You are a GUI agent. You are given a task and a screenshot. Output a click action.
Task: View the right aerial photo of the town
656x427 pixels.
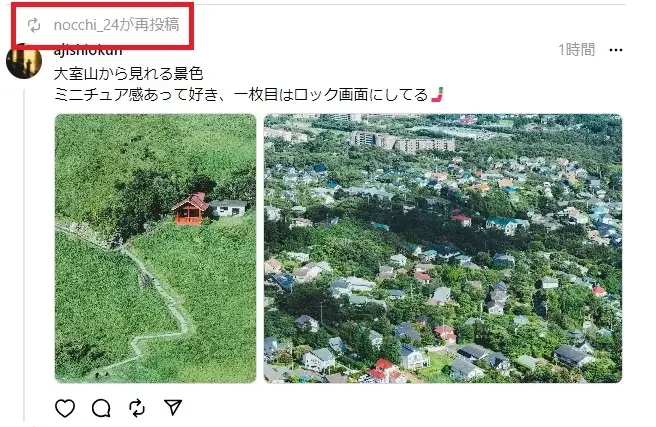tap(443, 248)
